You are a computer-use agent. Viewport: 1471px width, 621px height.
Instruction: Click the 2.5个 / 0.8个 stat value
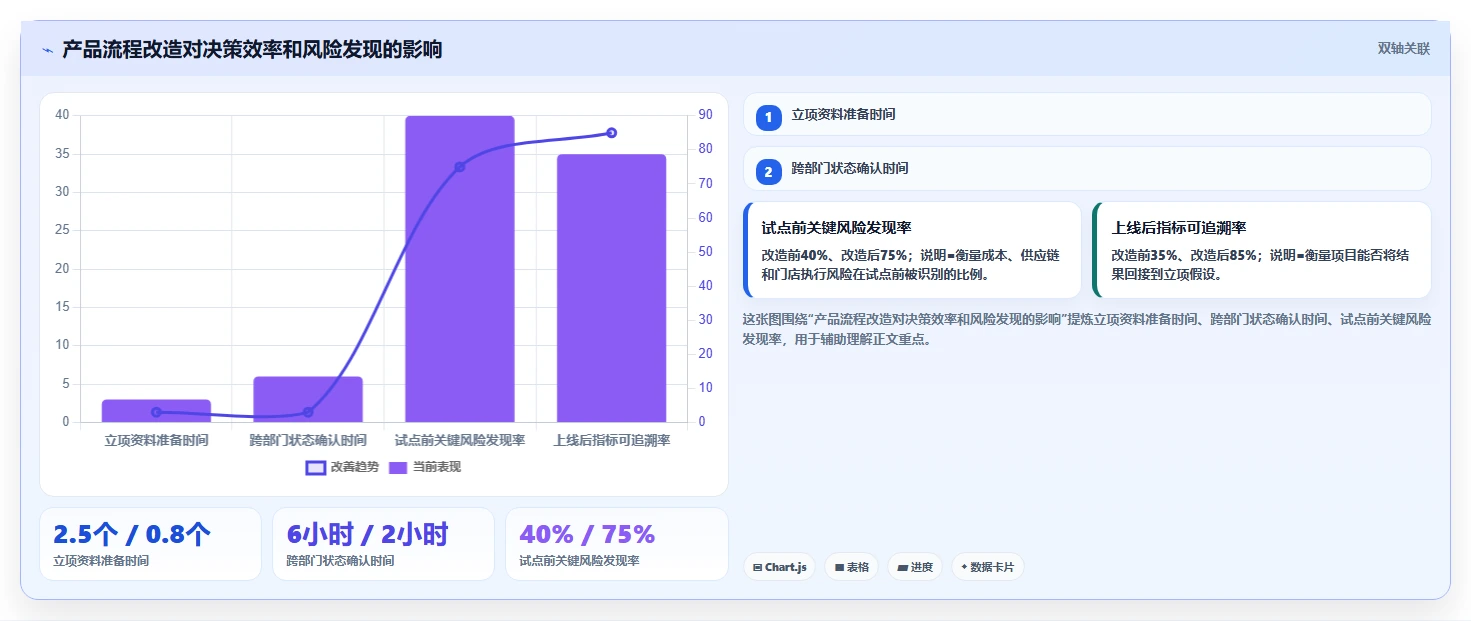[x=132, y=535]
